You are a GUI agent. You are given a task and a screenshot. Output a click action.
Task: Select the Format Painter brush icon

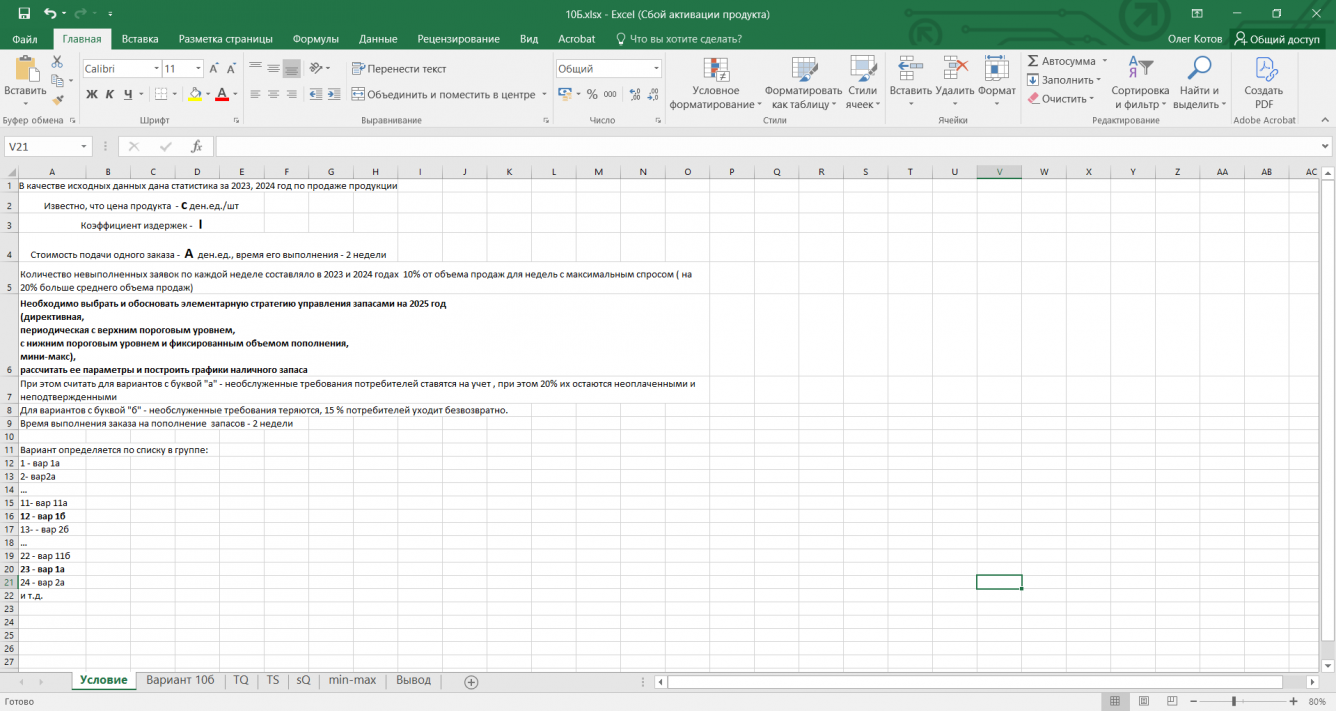click(x=57, y=99)
